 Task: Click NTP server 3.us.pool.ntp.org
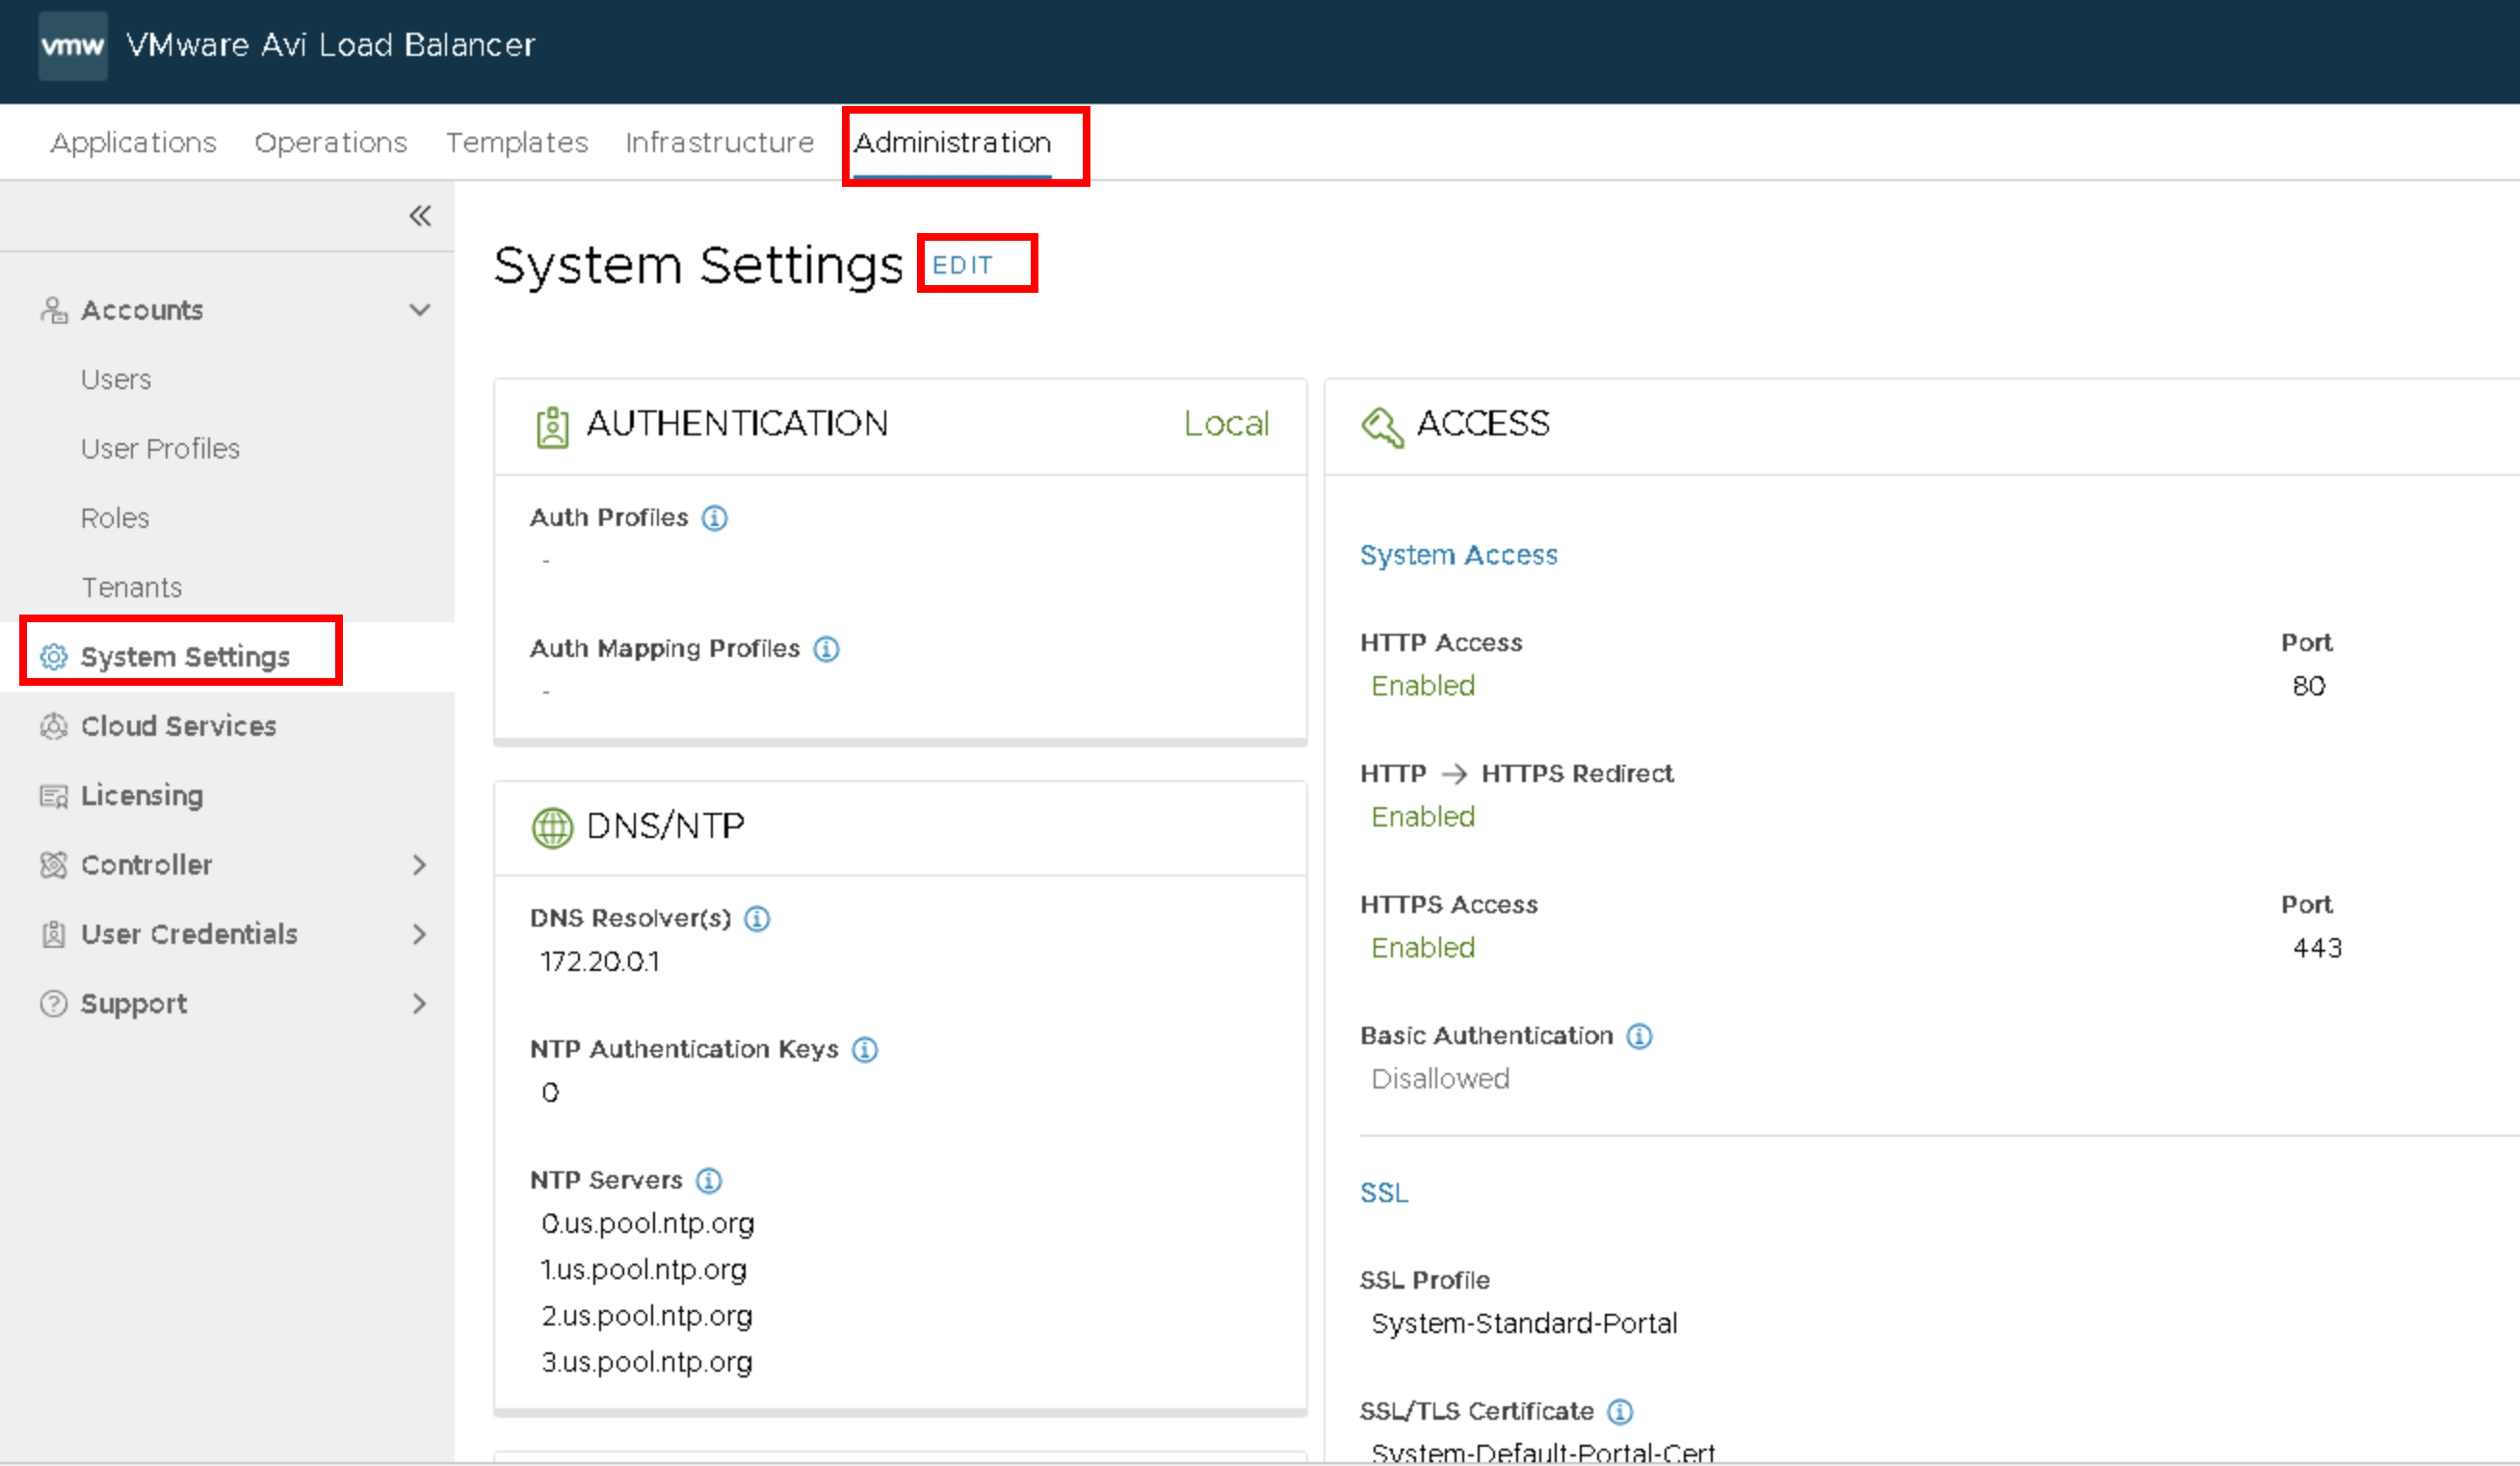click(x=647, y=1362)
